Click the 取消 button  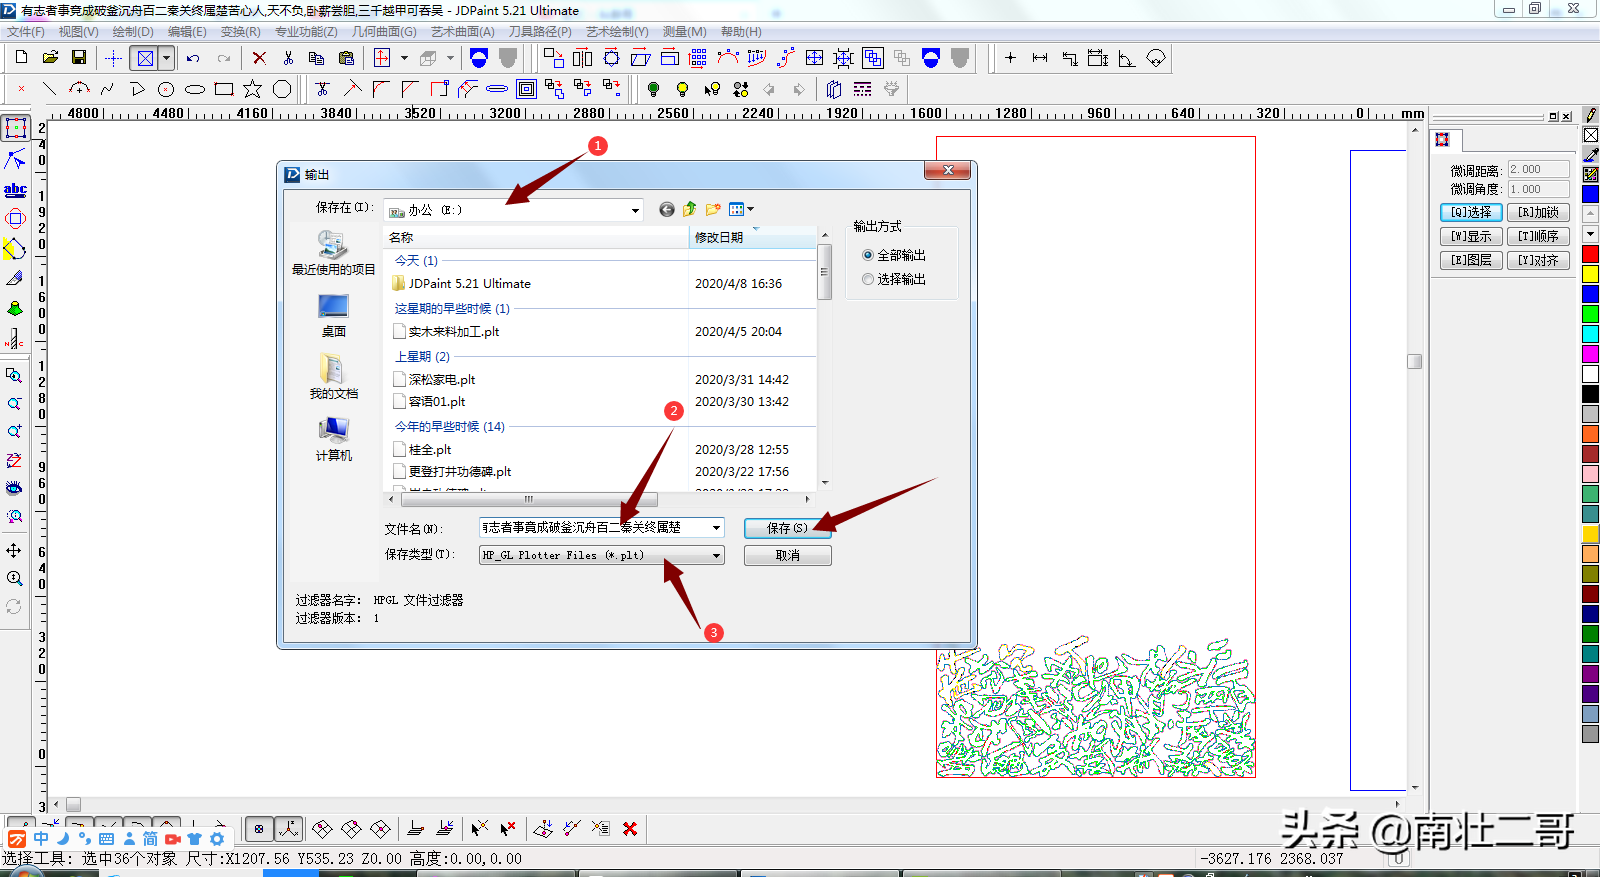coord(788,555)
